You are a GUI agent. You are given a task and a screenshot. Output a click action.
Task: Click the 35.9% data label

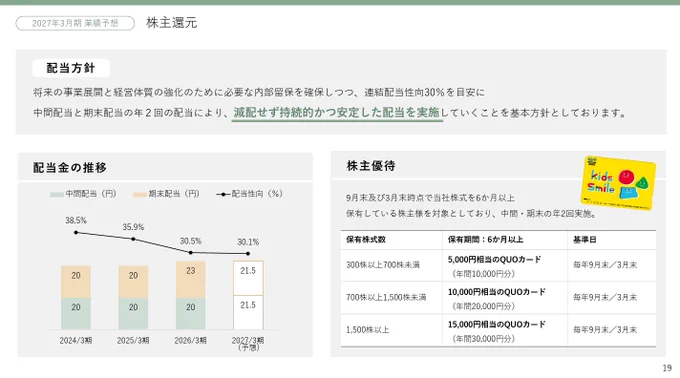133,227
